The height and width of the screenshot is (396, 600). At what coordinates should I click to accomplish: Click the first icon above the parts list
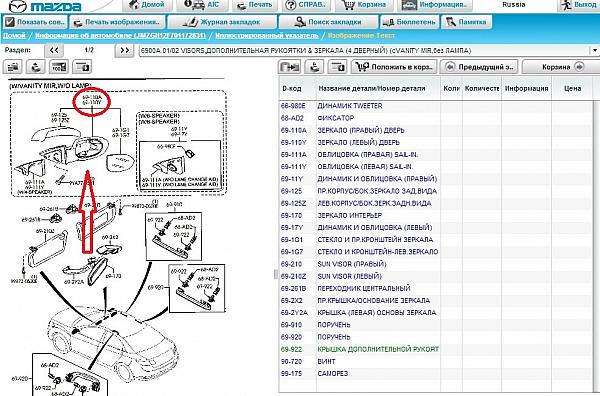click(x=290, y=67)
